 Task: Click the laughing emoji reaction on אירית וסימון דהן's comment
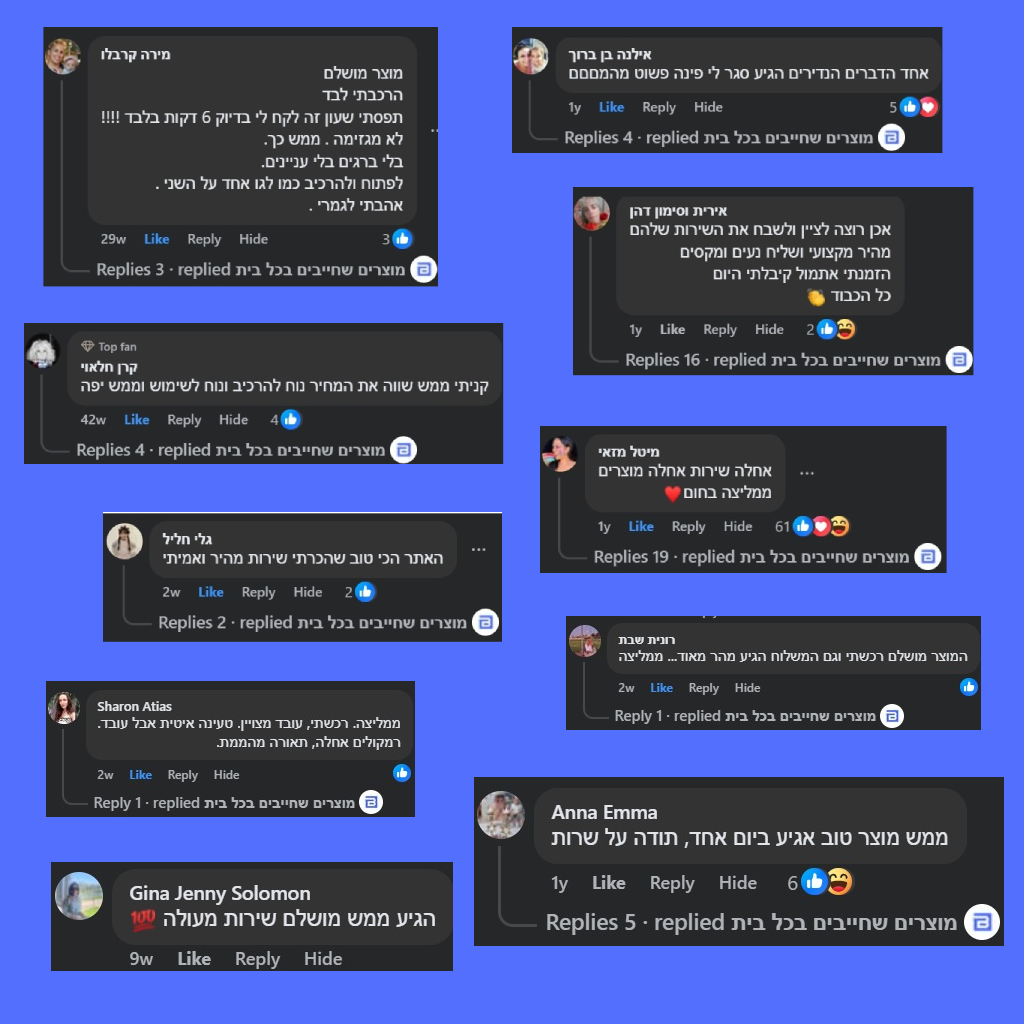(845, 329)
